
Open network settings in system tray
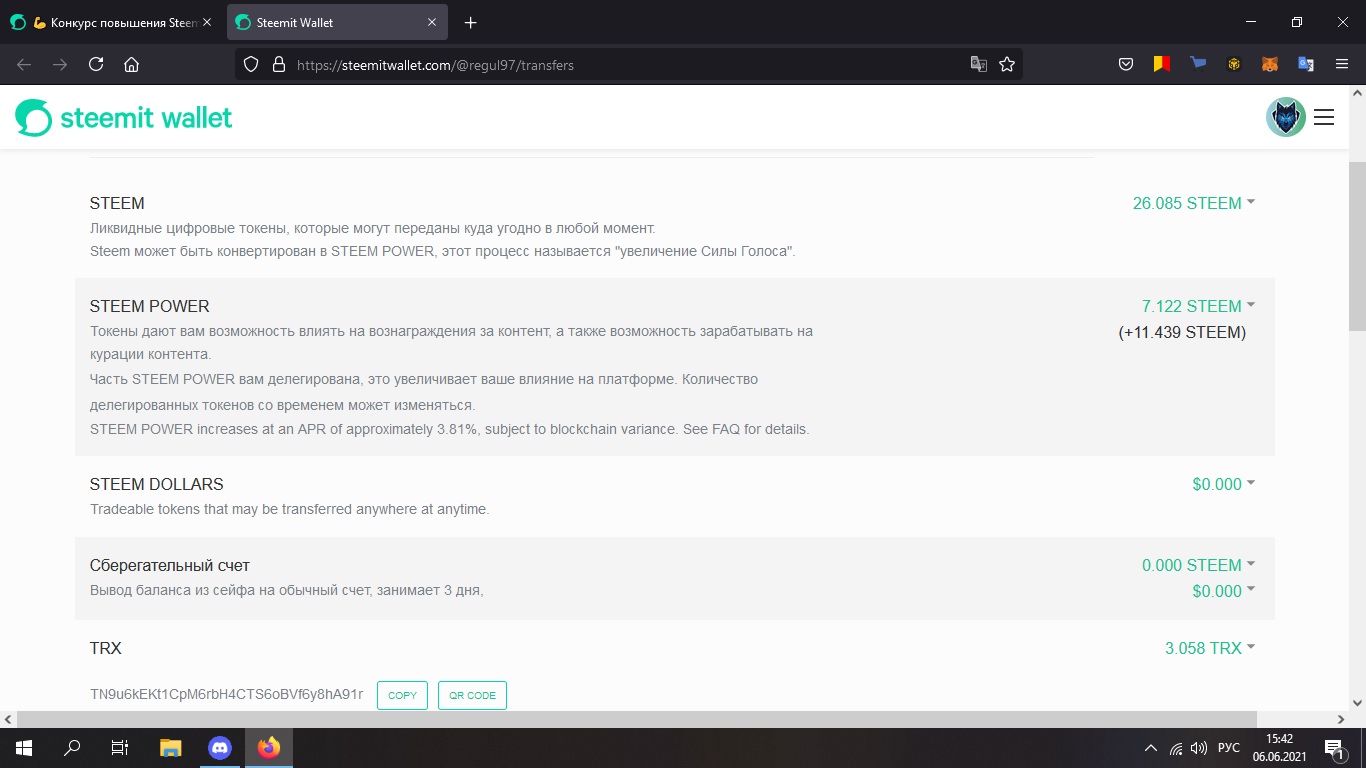coord(1176,748)
